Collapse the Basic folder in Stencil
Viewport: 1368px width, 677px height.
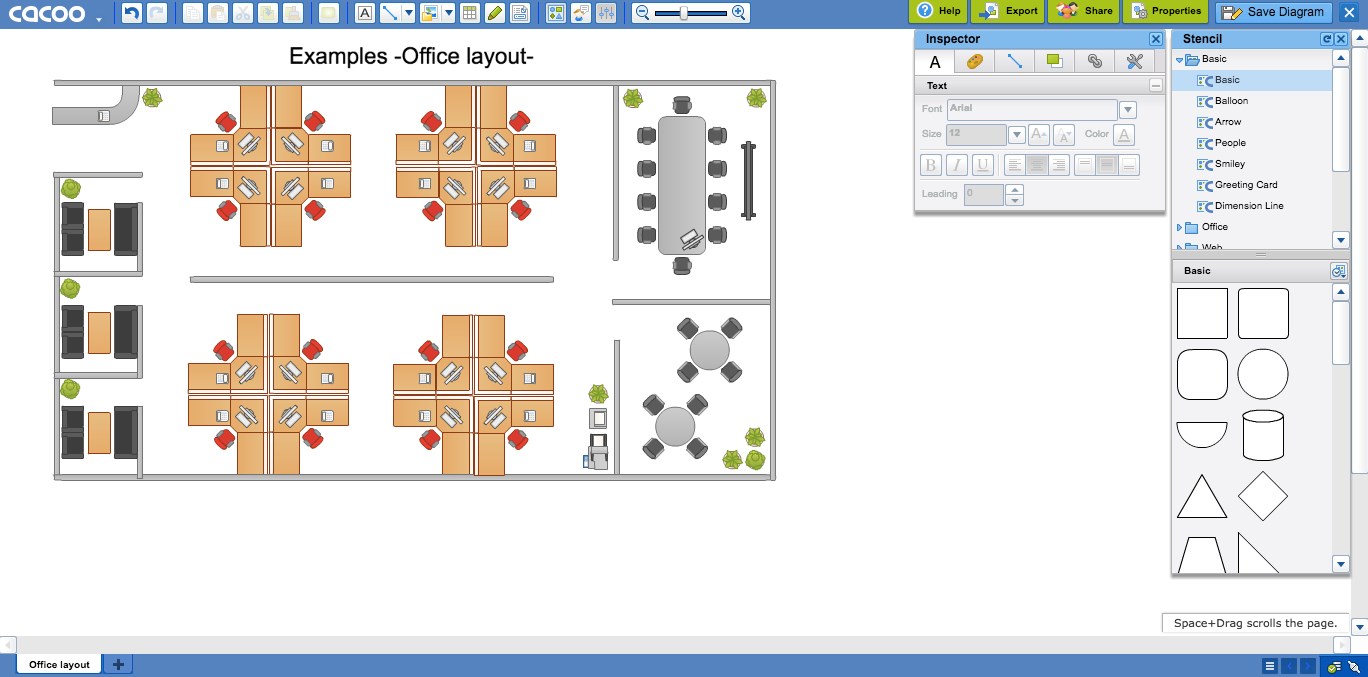[1180, 60]
